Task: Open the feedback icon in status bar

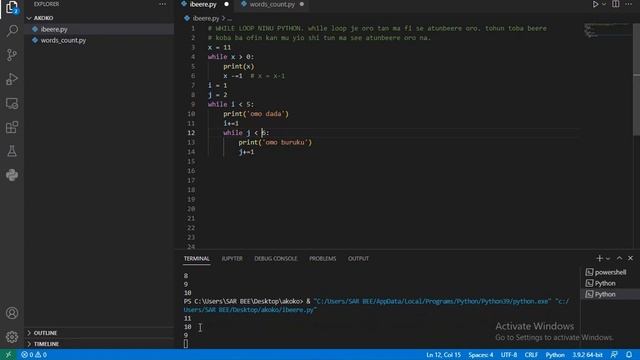Action: click(x=614, y=355)
